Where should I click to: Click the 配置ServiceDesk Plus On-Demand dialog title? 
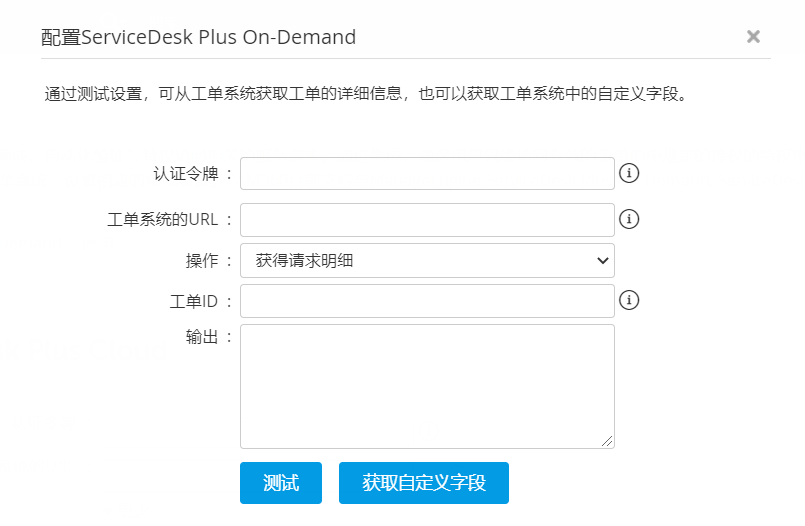[199, 37]
